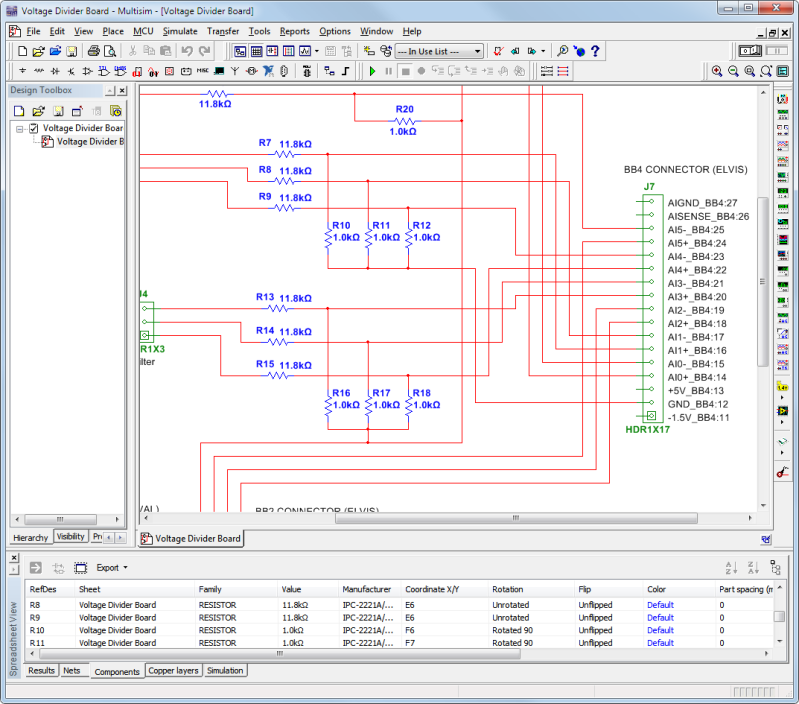
Task: Click the Zoom In magnifier icon
Action: coord(717,71)
